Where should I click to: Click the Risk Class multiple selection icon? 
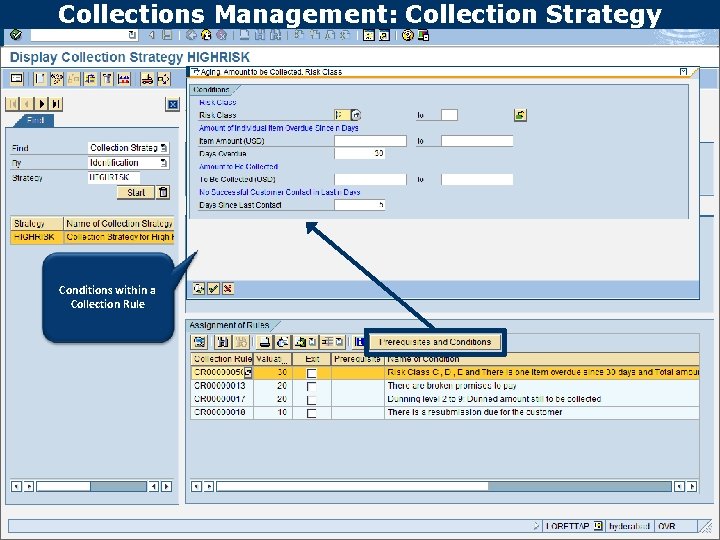tap(520, 115)
